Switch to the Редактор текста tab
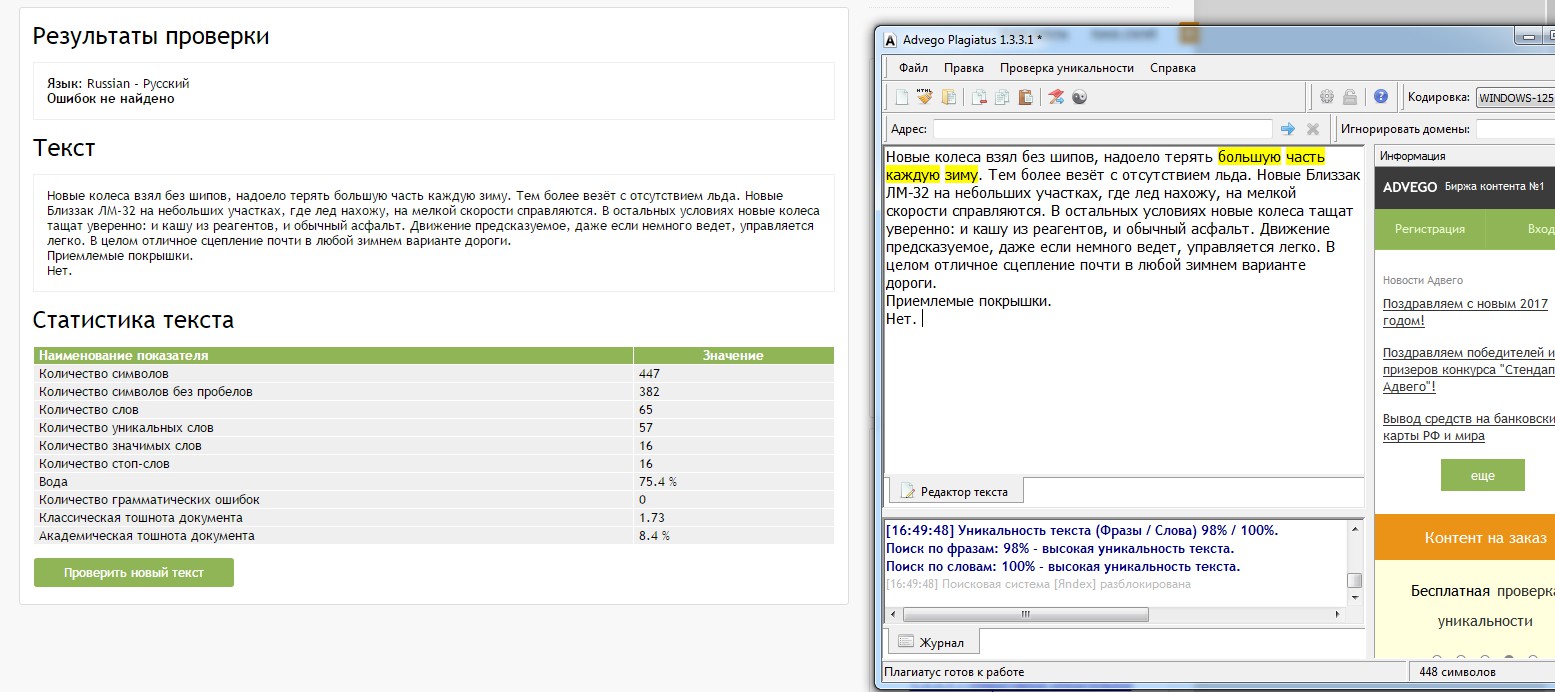Viewport: 1555px width, 692px height. coord(955,491)
